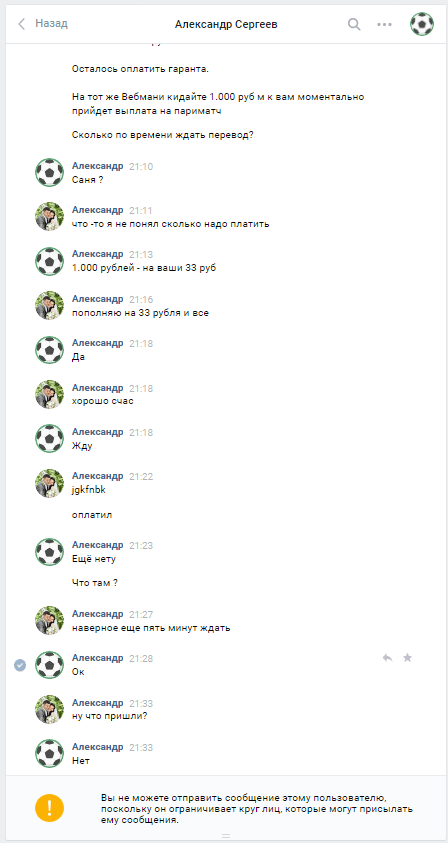Grab the resize handle at bottom of chat

226,835
